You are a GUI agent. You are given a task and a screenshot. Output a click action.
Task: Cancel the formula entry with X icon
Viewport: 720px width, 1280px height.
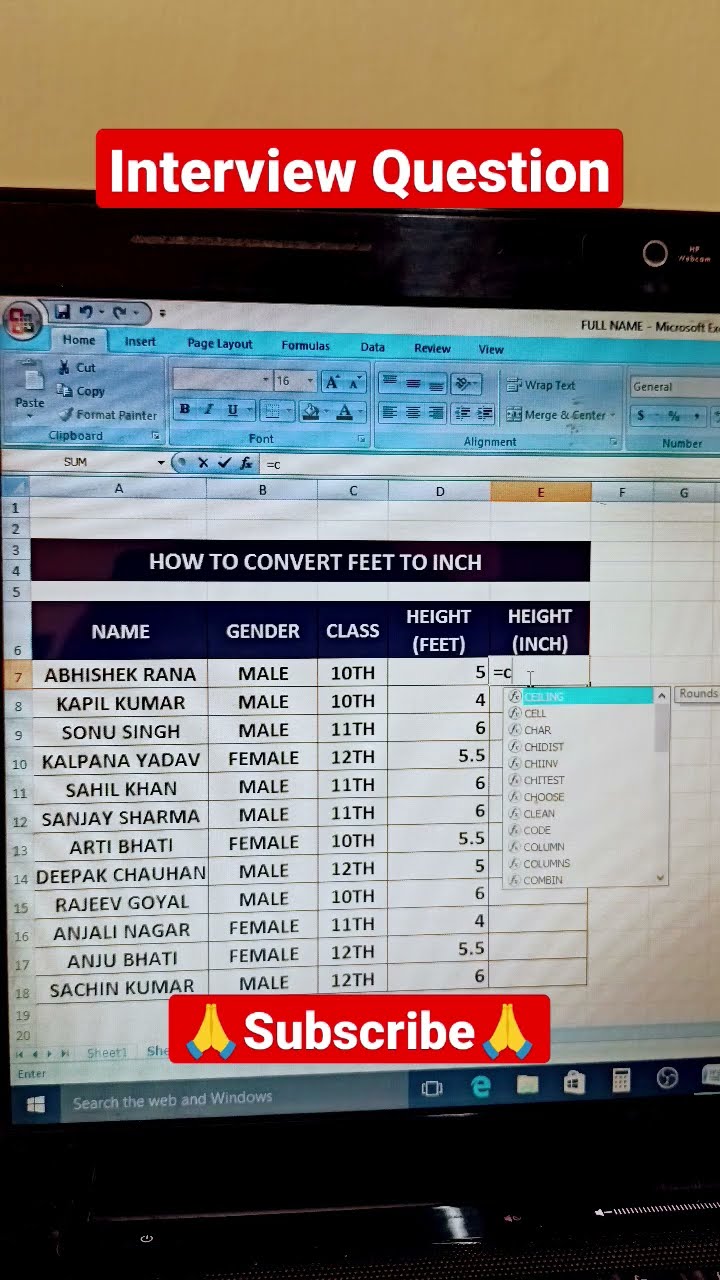coord(203,463)
